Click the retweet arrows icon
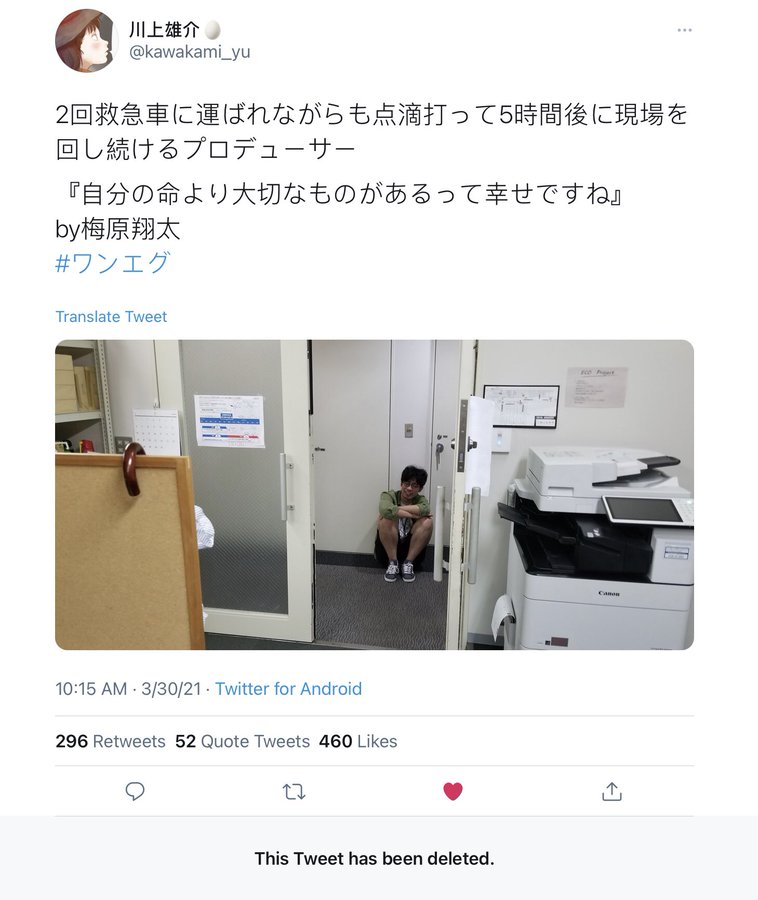Viewport: 758px width, 900px height. click(294, 792)
